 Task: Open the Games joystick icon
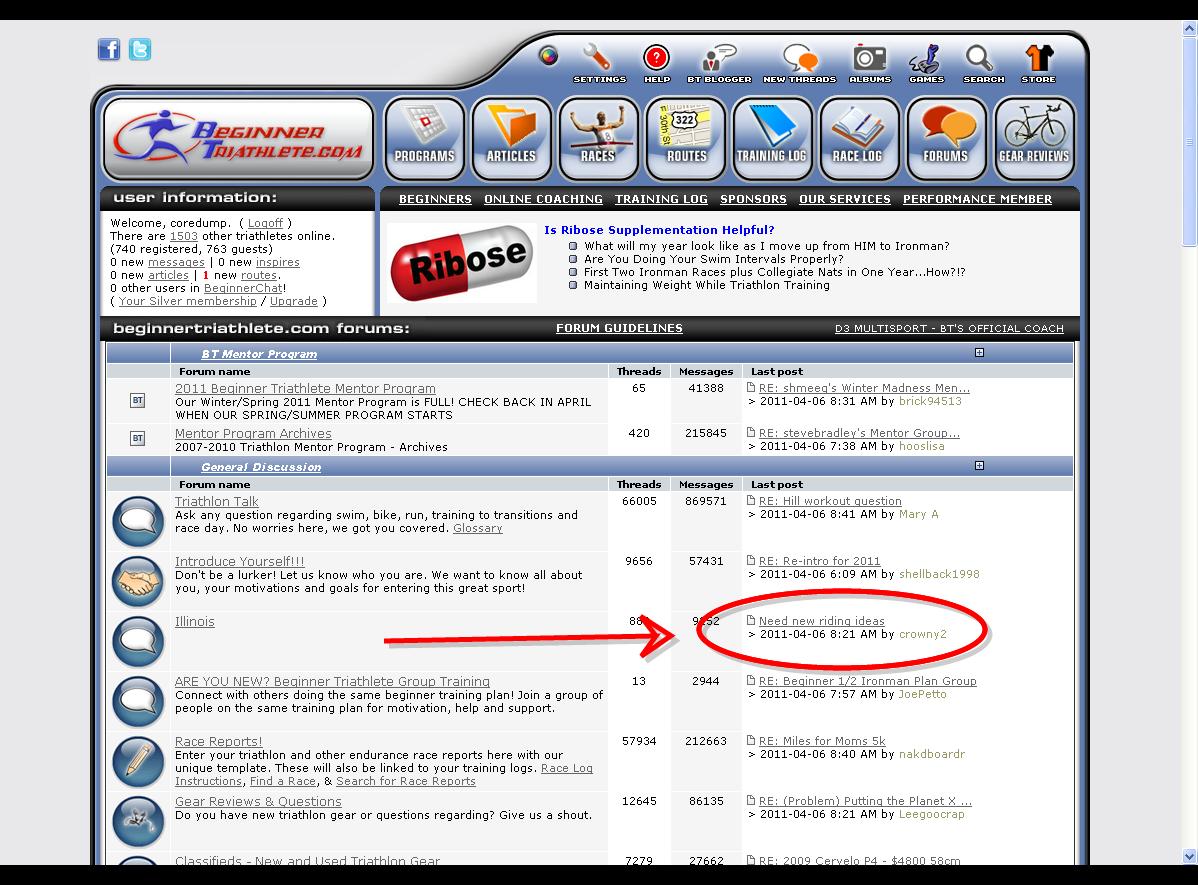coord(925,59)
